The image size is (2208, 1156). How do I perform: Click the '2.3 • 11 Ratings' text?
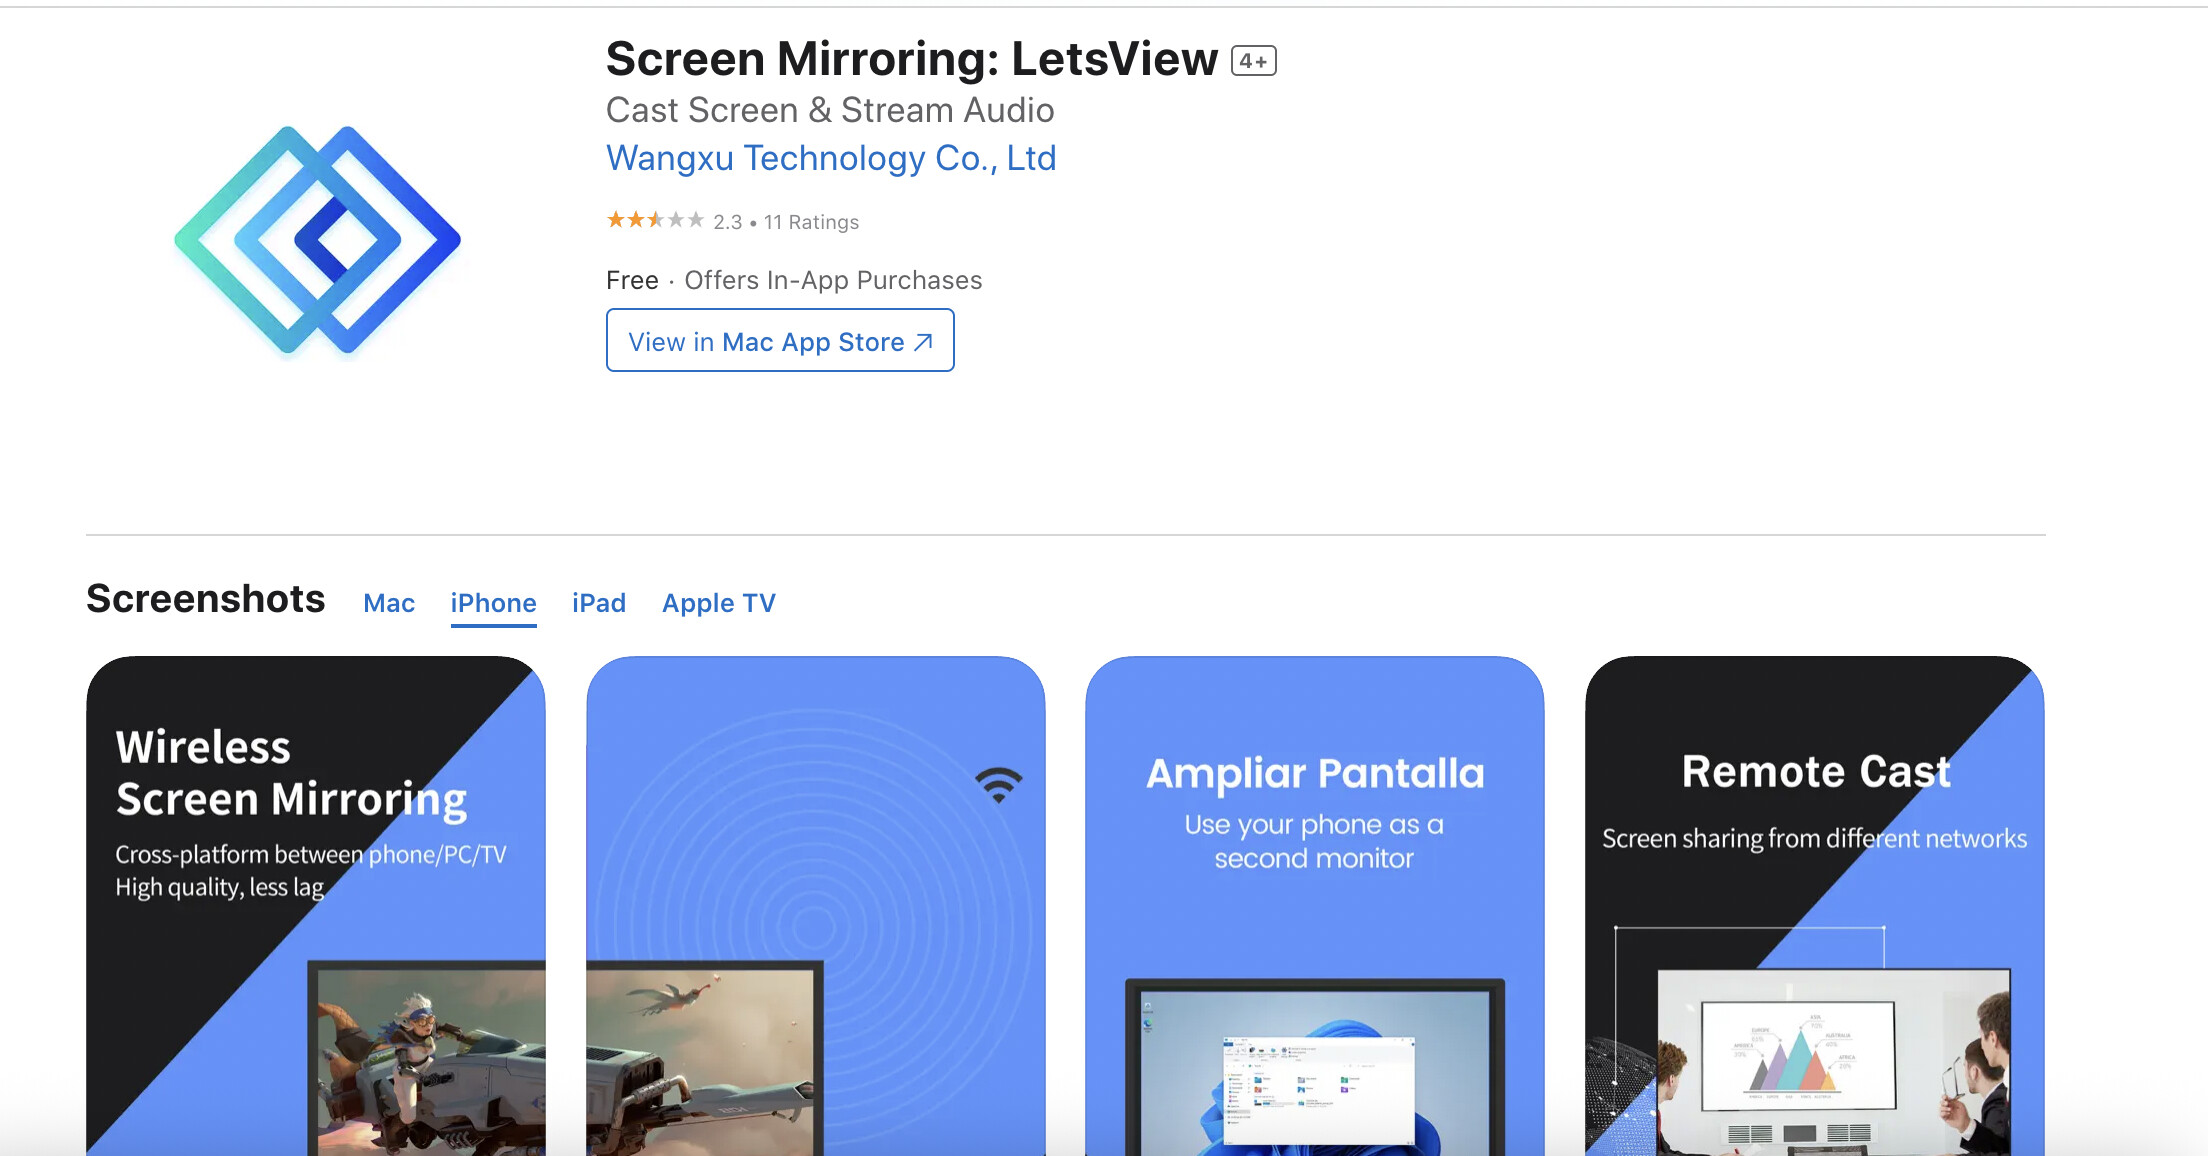[786, 222]
